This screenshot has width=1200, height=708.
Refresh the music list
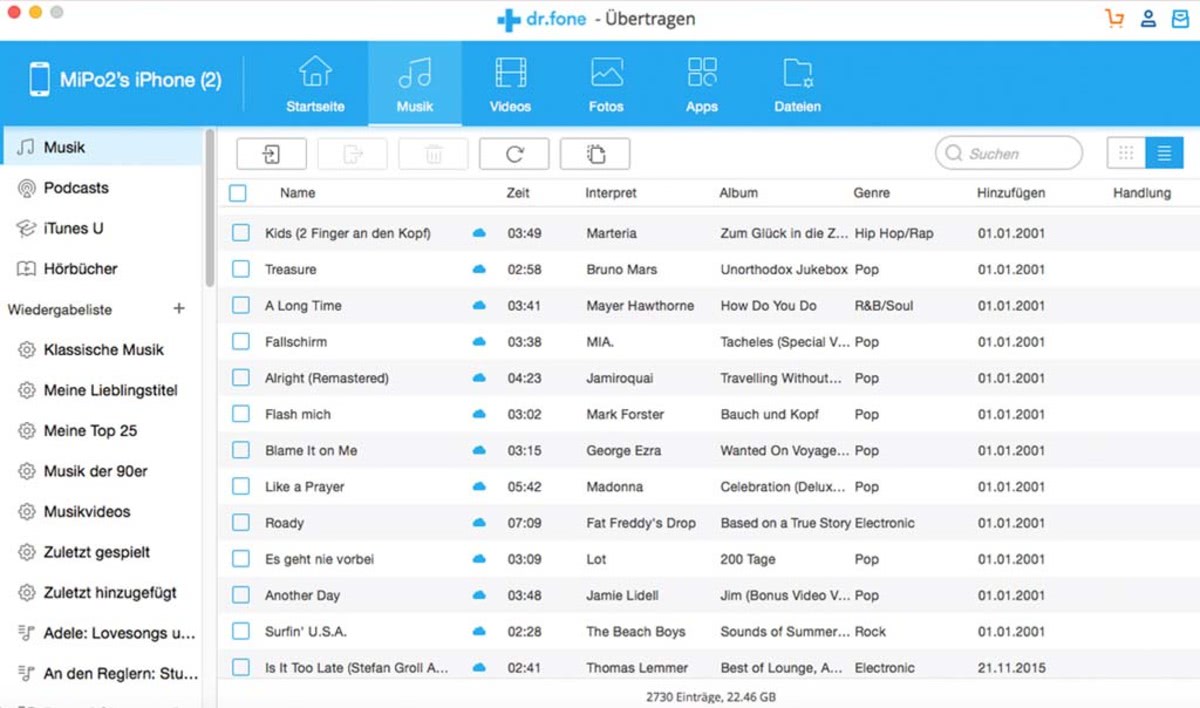click(514, 153)
